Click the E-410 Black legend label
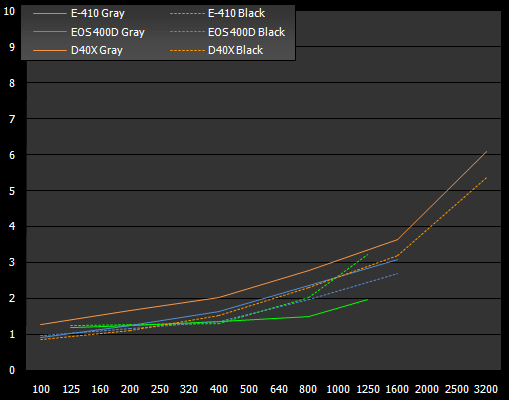 236,13
